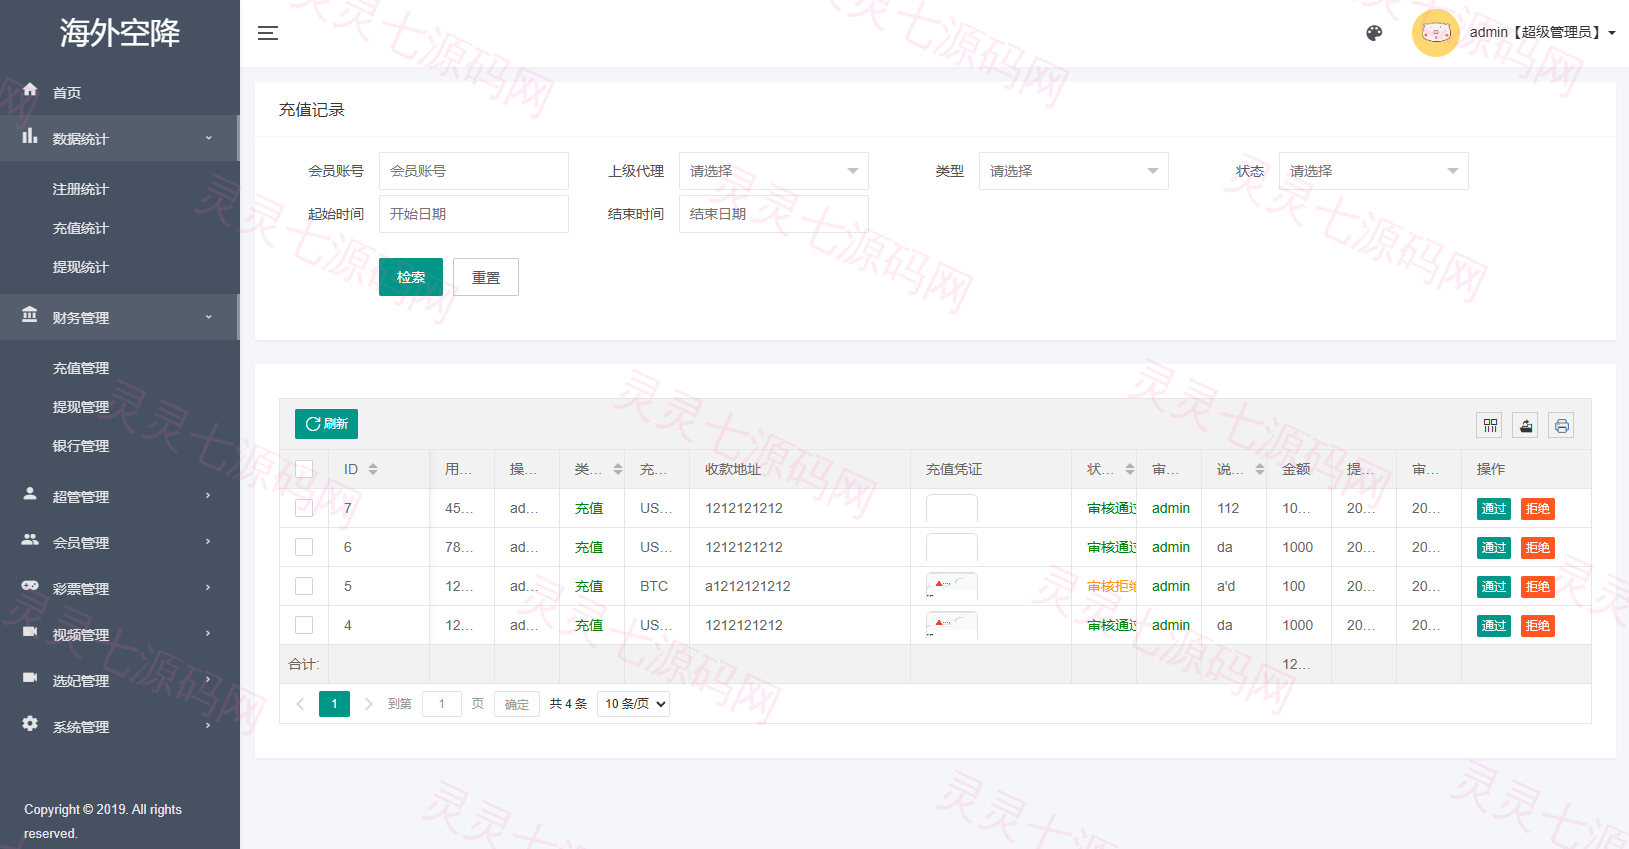Sort by the ID column arrows
The width and height of the screenshot is (1629, 849).
(373, 469)
